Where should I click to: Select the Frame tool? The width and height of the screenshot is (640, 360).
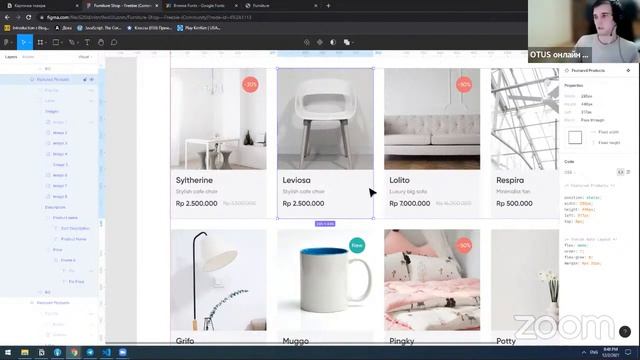tap(40, 42)
